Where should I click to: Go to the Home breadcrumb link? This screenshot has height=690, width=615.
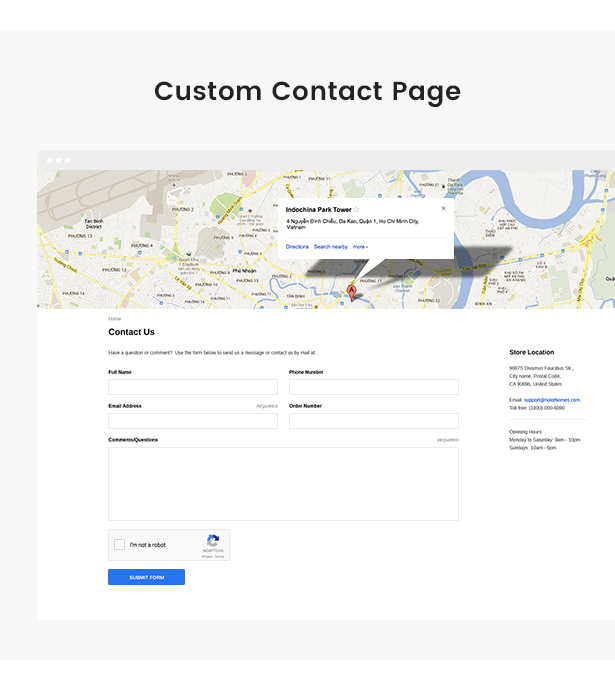point(115,319)
